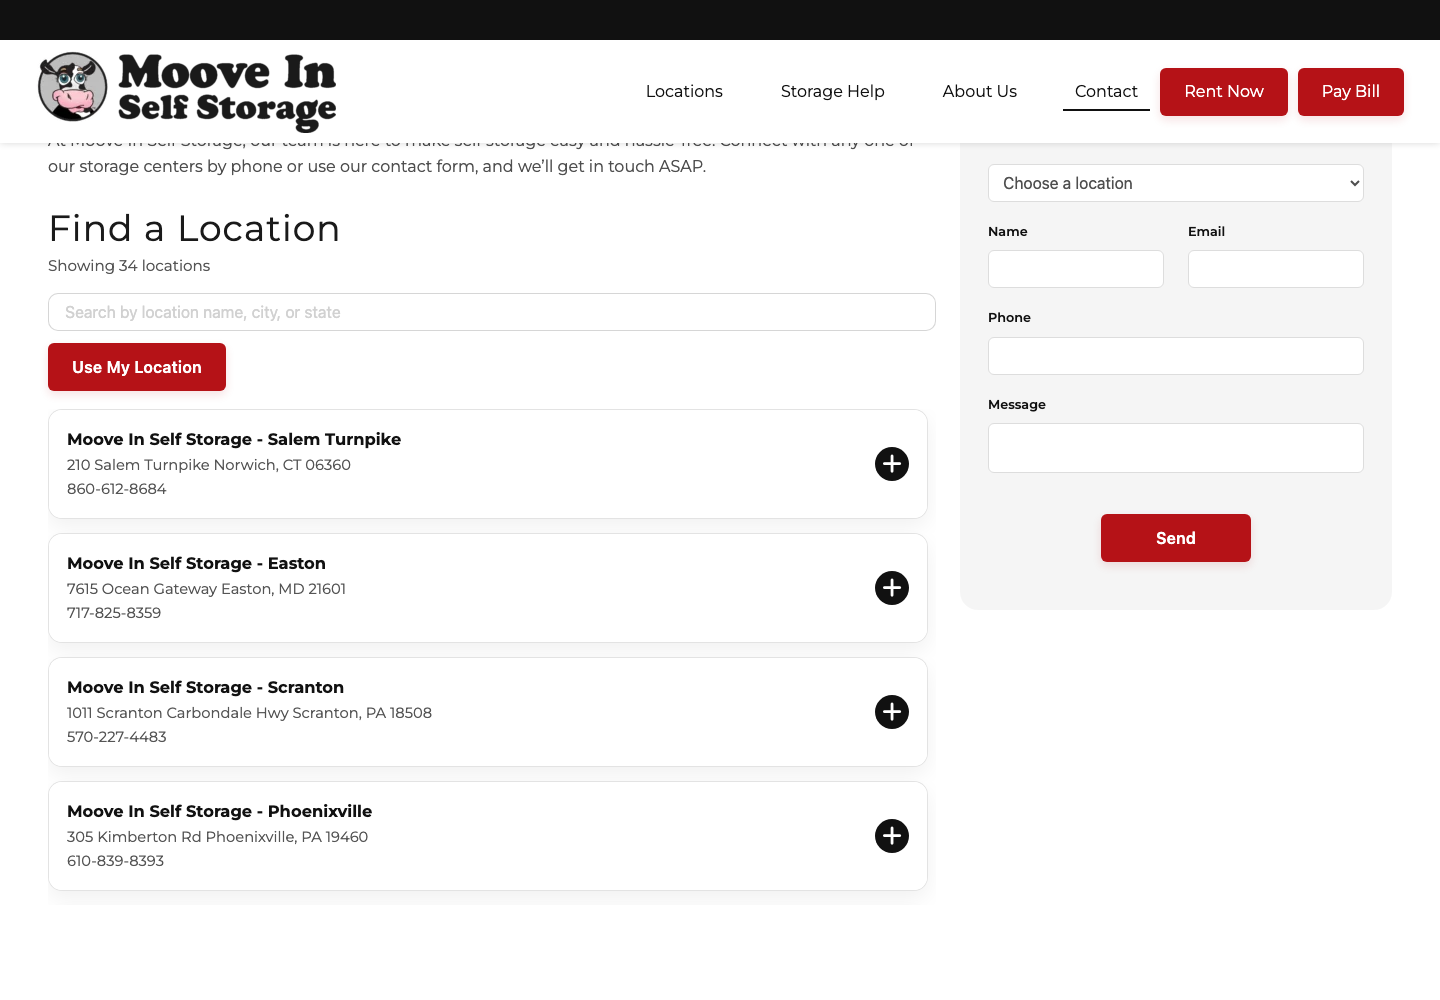Focus the Name input field
The width and height of the screenshot is (1440, 1000).
coord(1076,269)
